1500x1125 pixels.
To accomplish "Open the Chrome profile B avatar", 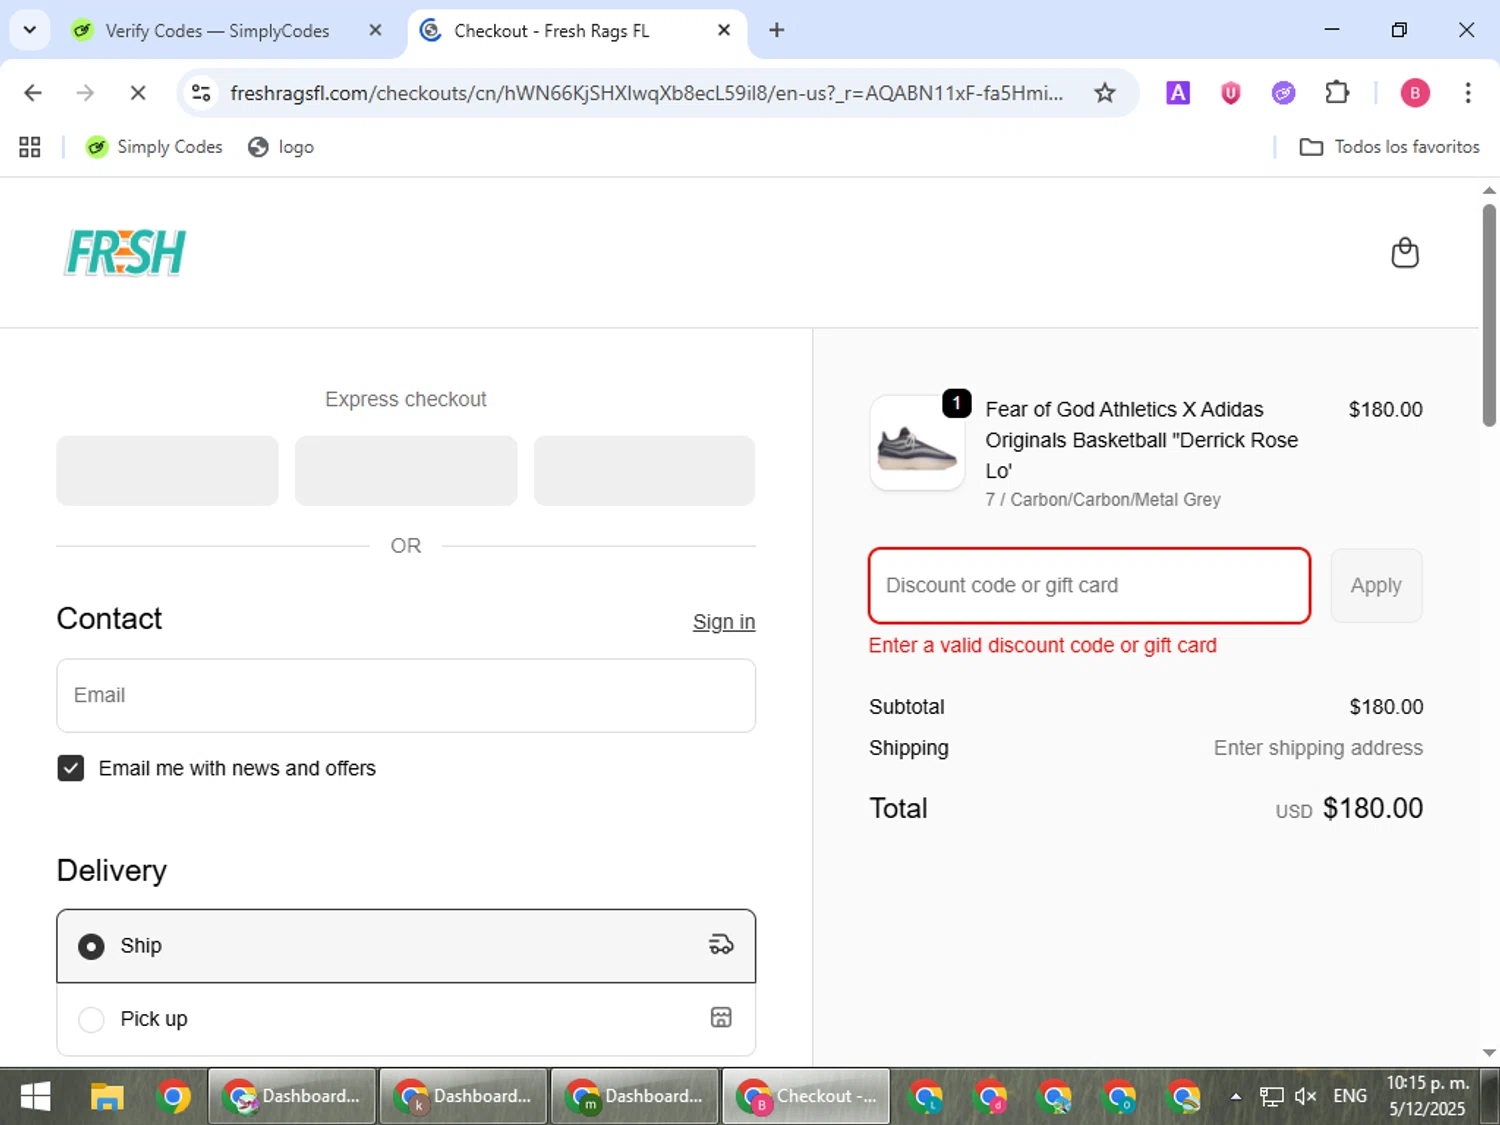I will [1414, 93].
